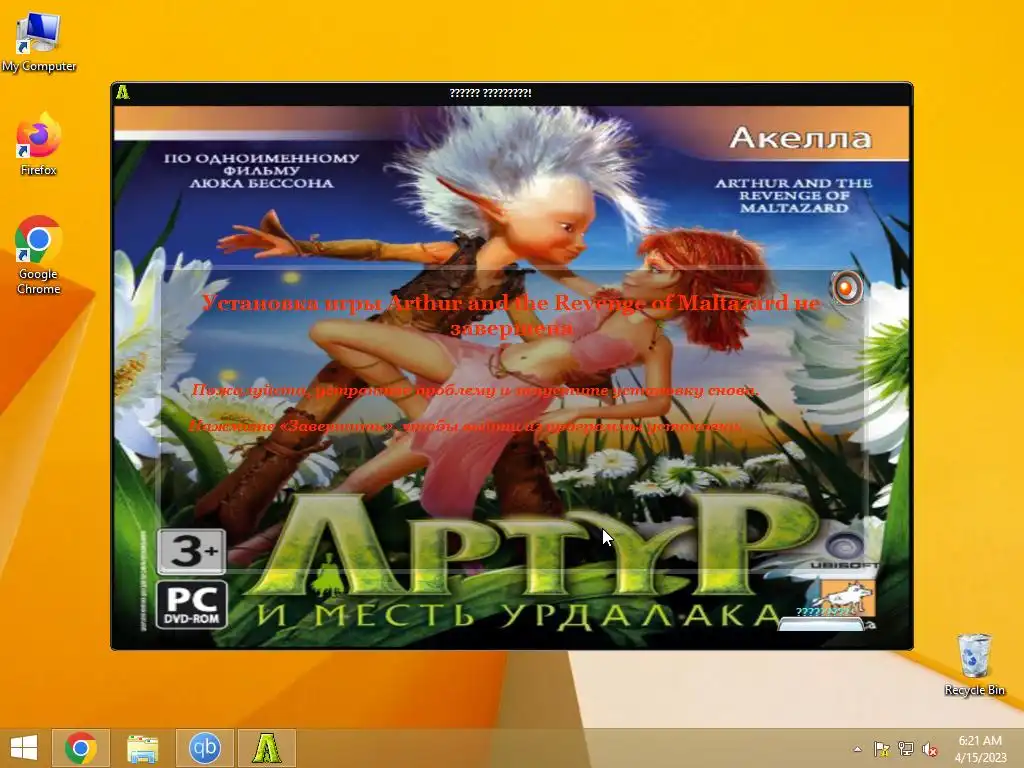Viewport: 1024px width, 768px height.
Task: Open the My Computer desktop shortcut
Action: coord(39,42)
